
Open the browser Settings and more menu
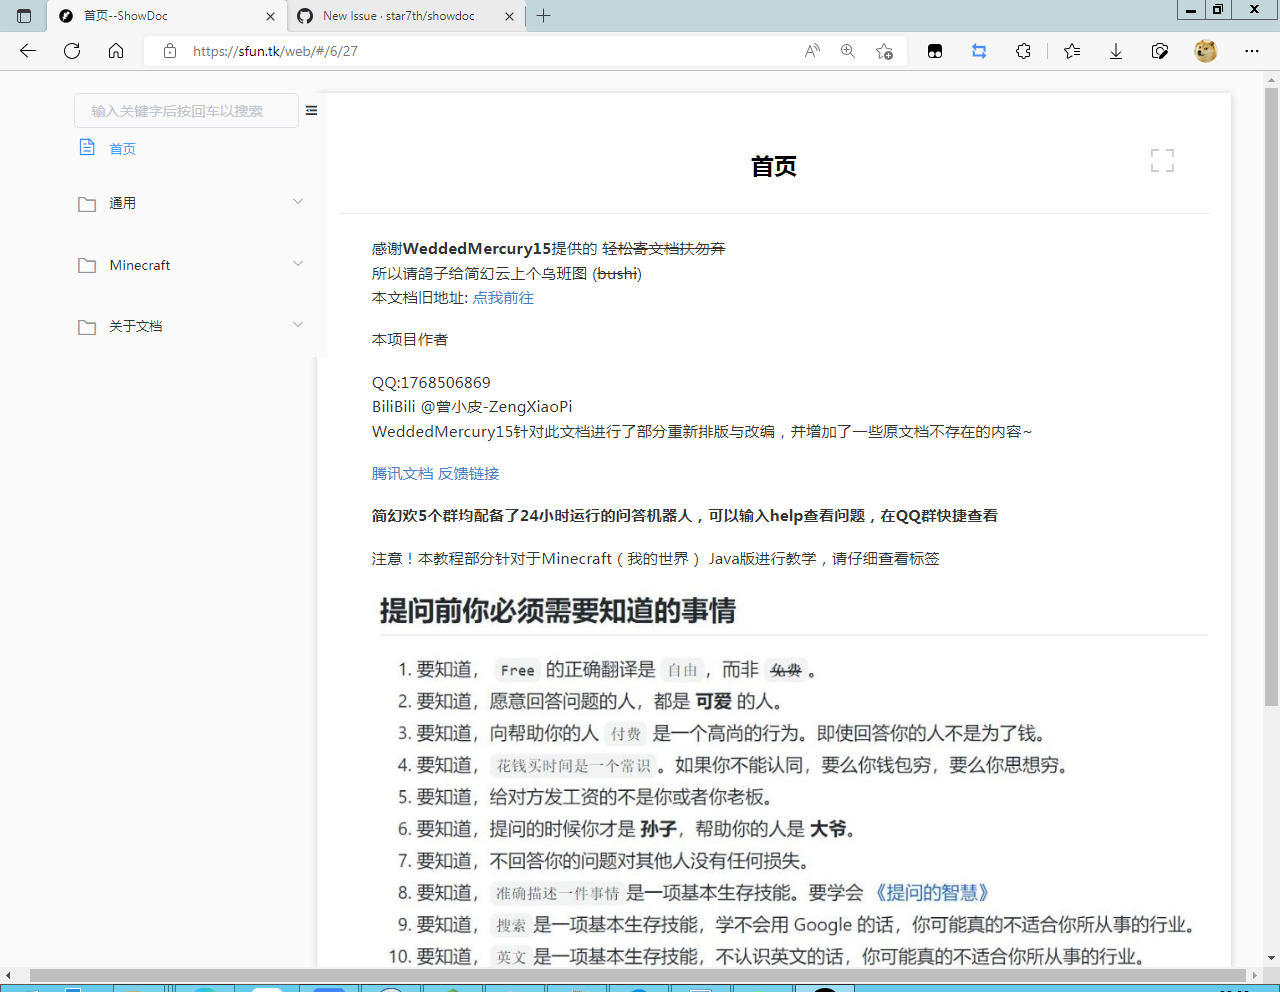click(1252, 51)
